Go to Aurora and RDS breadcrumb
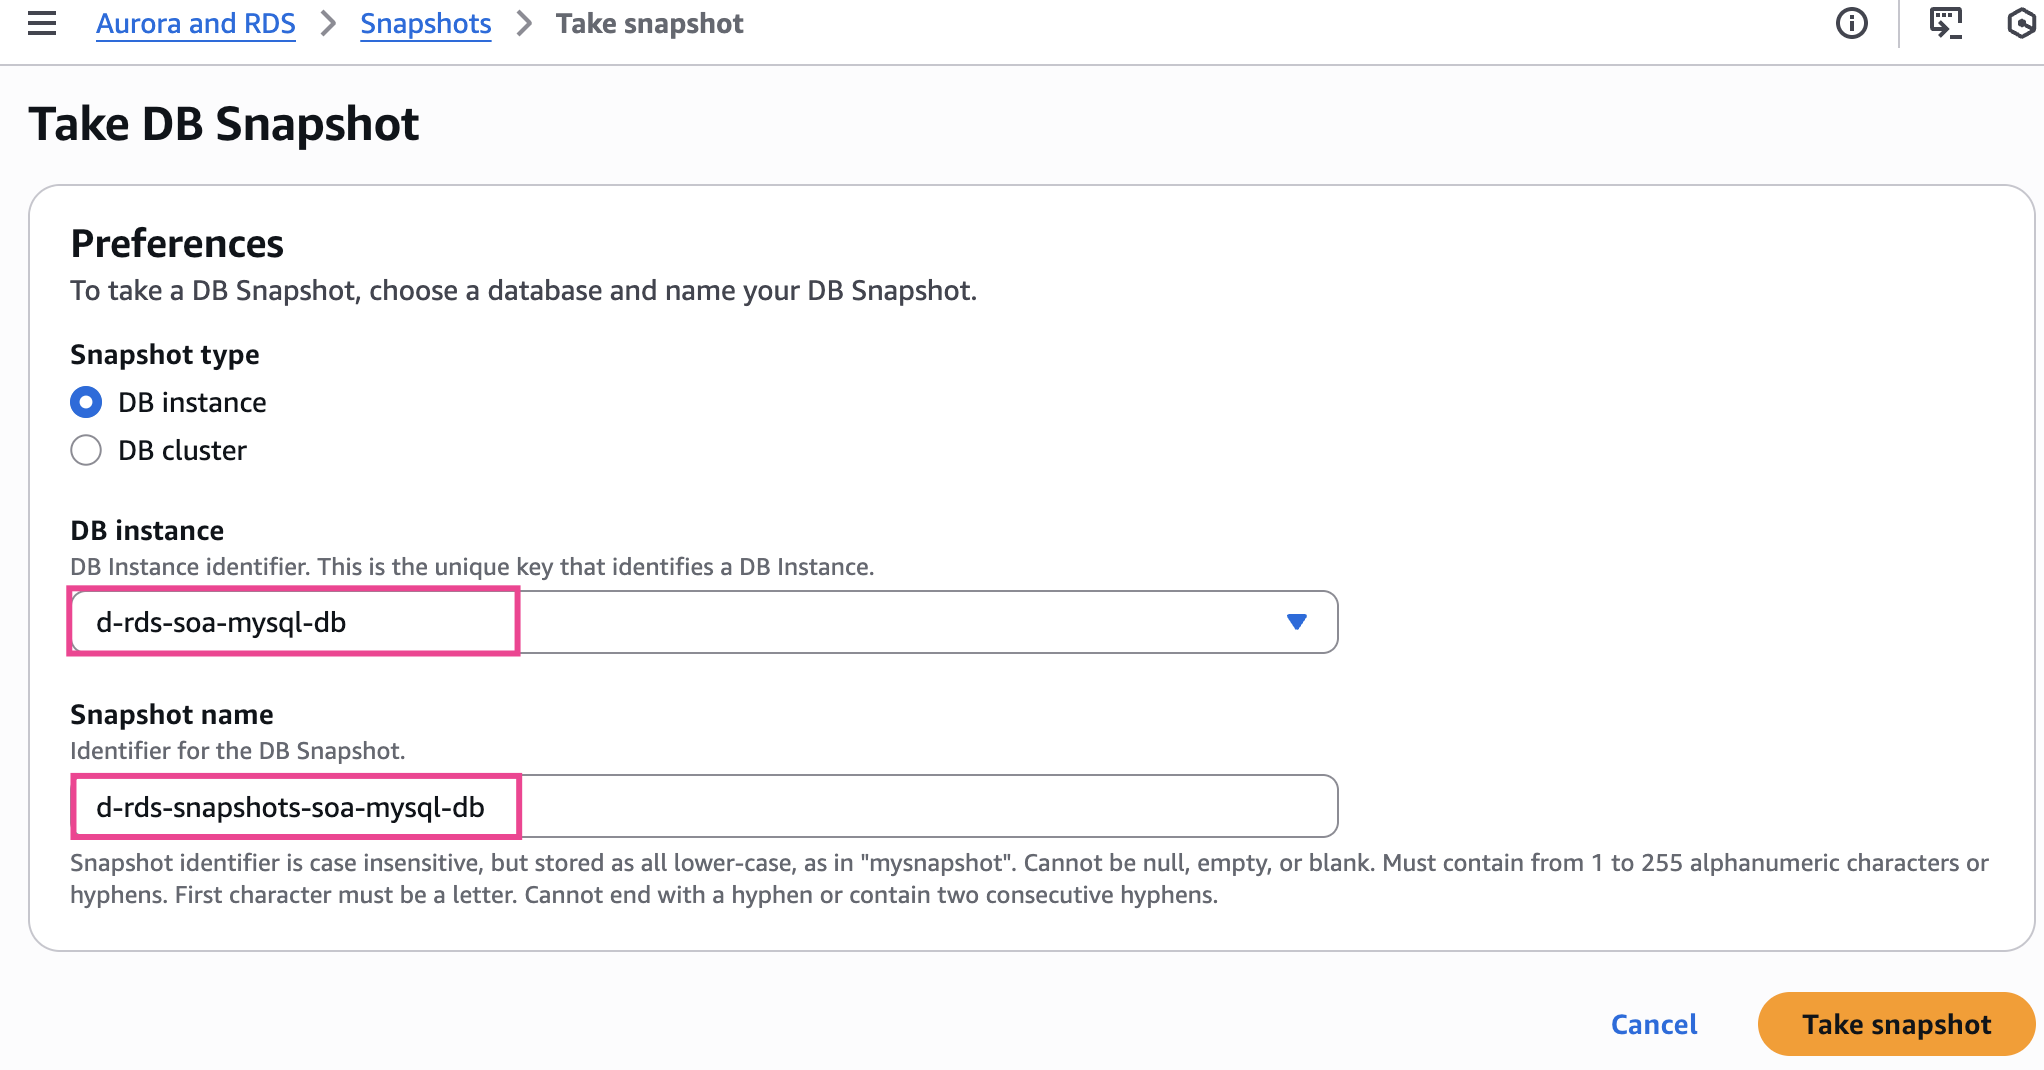The width and height of the screenshot is (2044, 1070). (196, 23)
